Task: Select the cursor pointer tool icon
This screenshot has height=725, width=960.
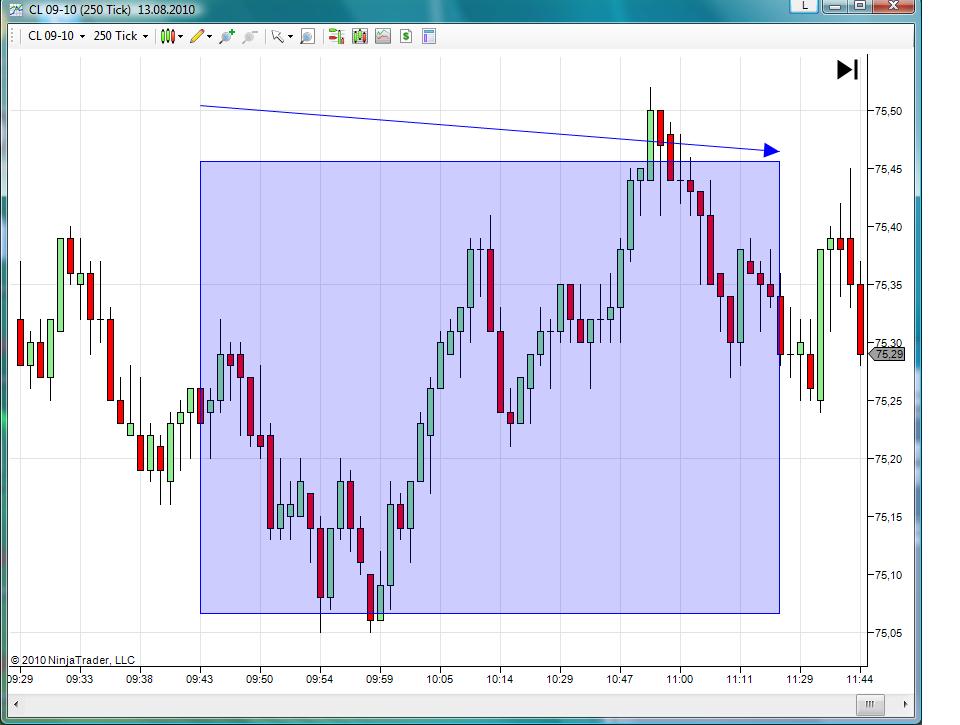Action: coord(277,37)
